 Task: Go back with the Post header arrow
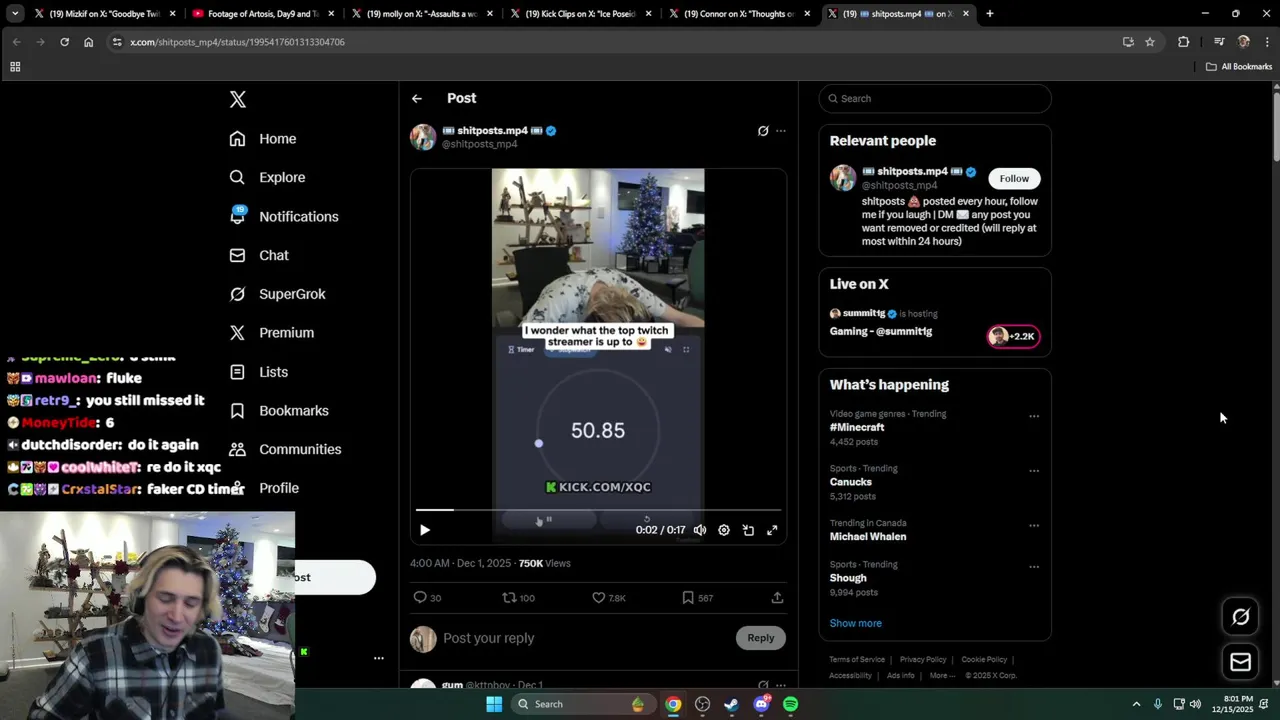pos(417,98)
